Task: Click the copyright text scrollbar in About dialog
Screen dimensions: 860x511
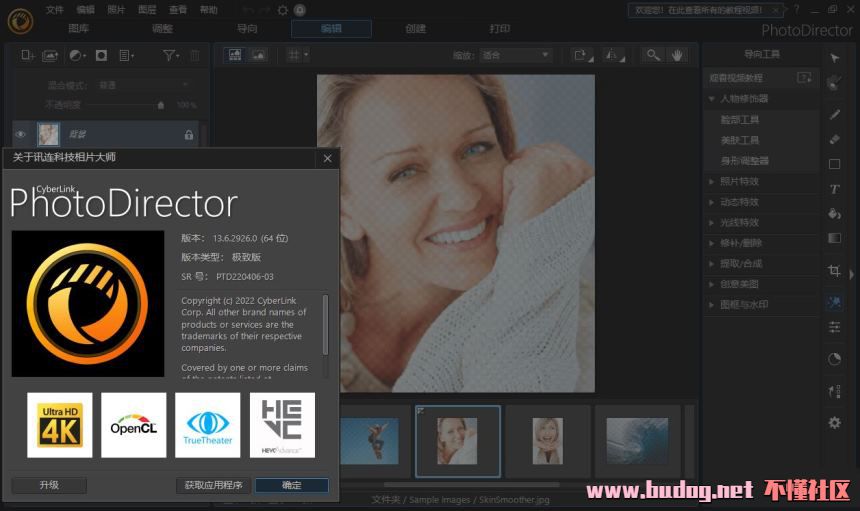Action: [x=325, y=325]
